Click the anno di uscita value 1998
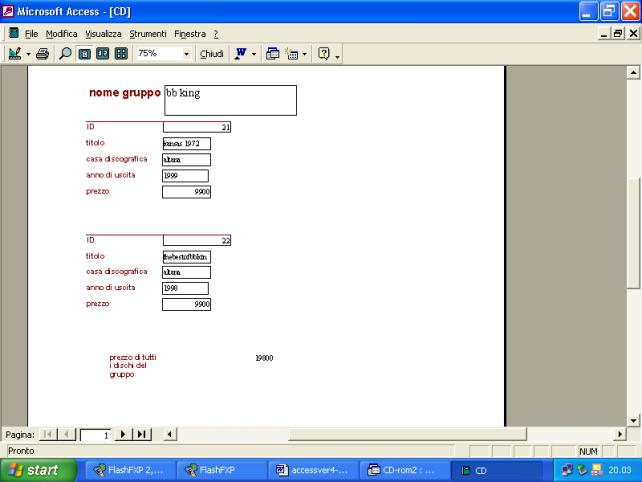The width and height of the screenshot is (642, 482). (x=185, y=288)
